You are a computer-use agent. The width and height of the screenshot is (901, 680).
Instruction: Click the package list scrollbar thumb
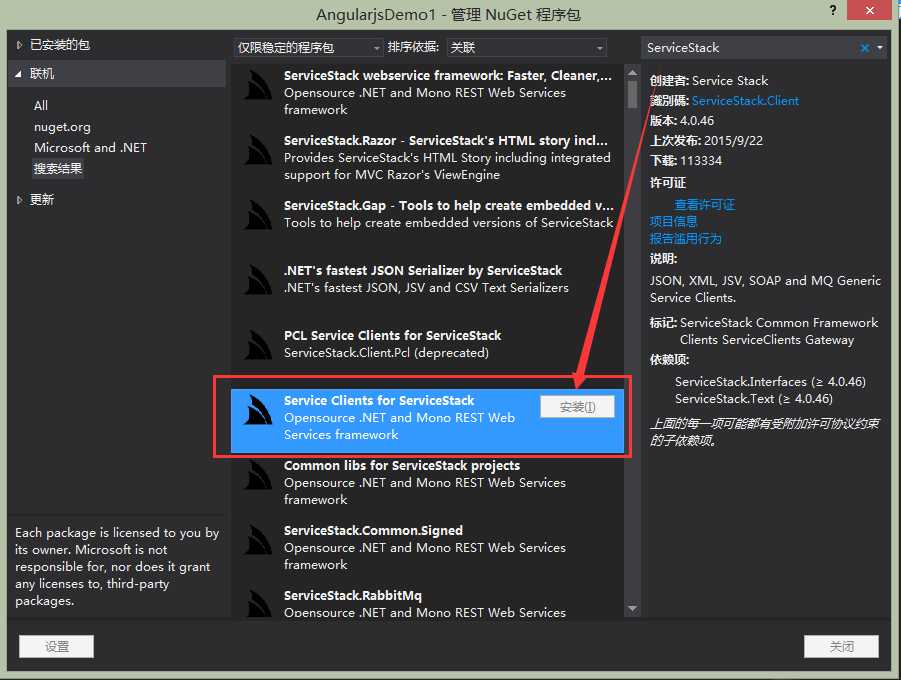click(632, 94)
